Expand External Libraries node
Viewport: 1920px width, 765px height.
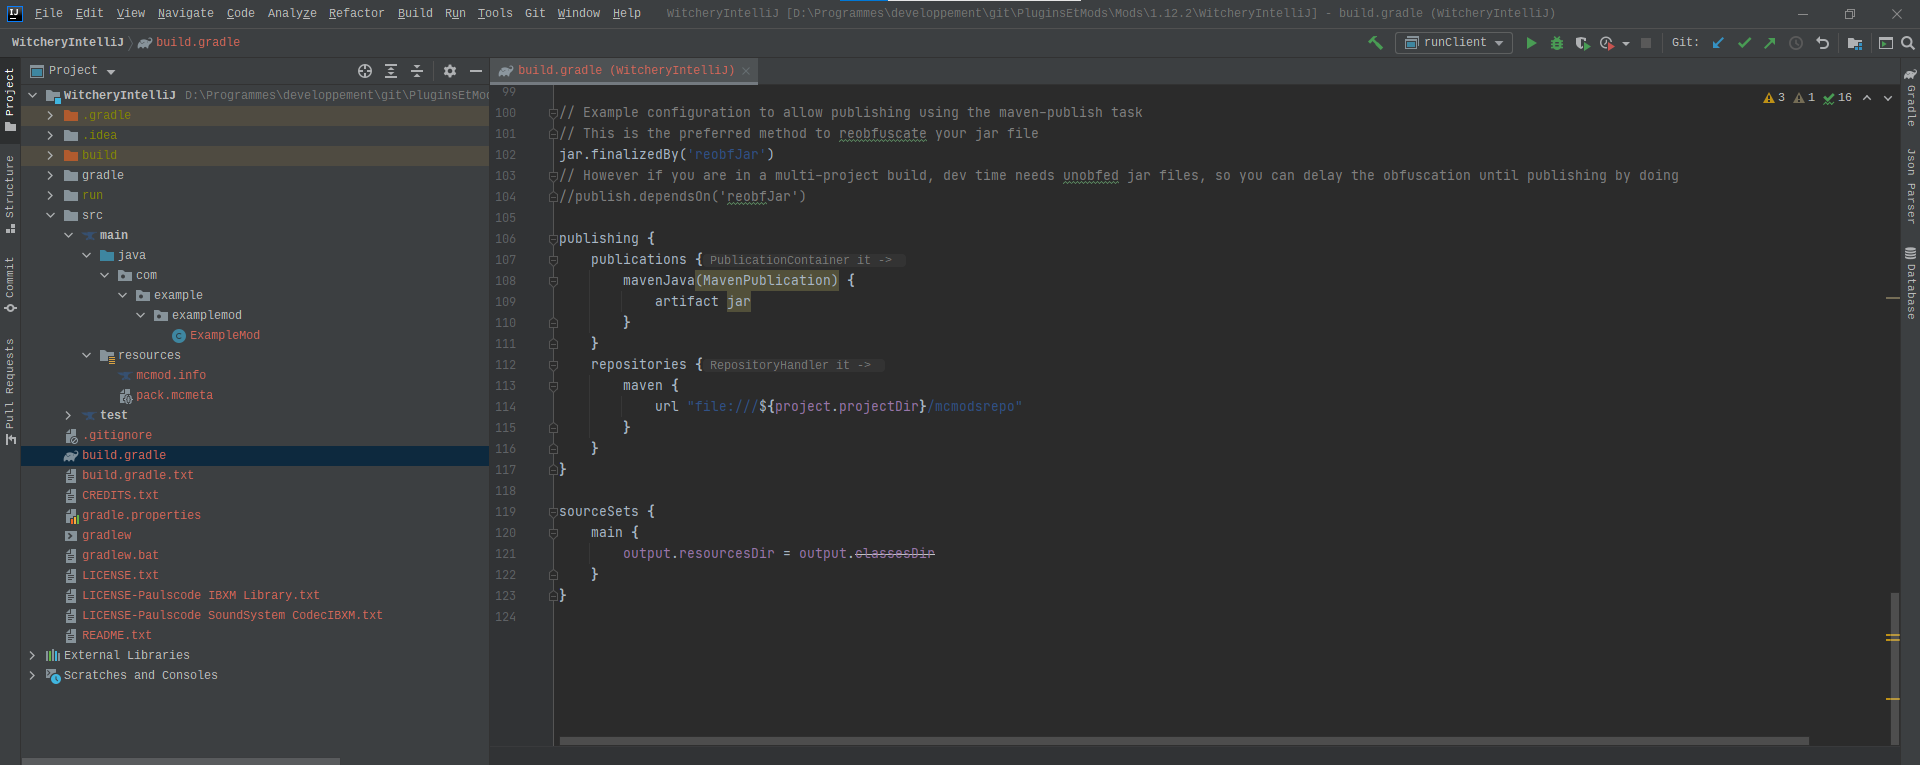coord(32,655)
